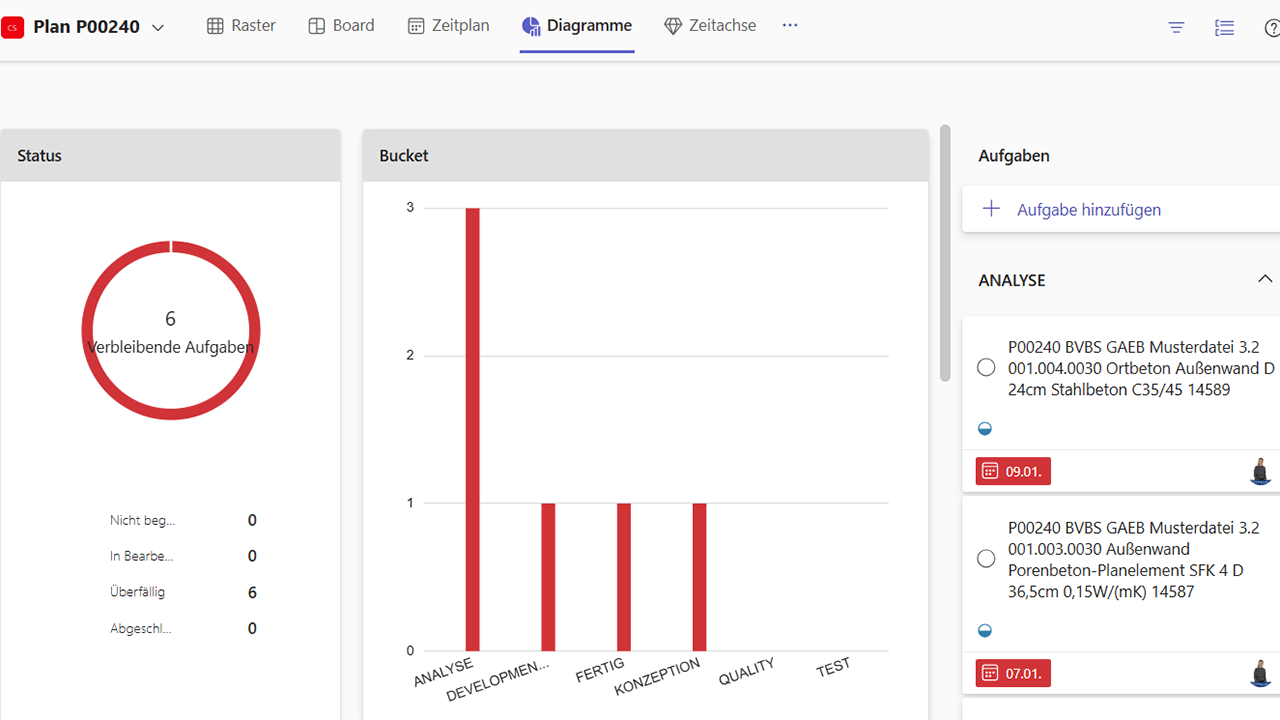Mark the Ortbeton Außenwand task complete
The width and height of the screenshot is (1280, 720).
pos(986,368)
